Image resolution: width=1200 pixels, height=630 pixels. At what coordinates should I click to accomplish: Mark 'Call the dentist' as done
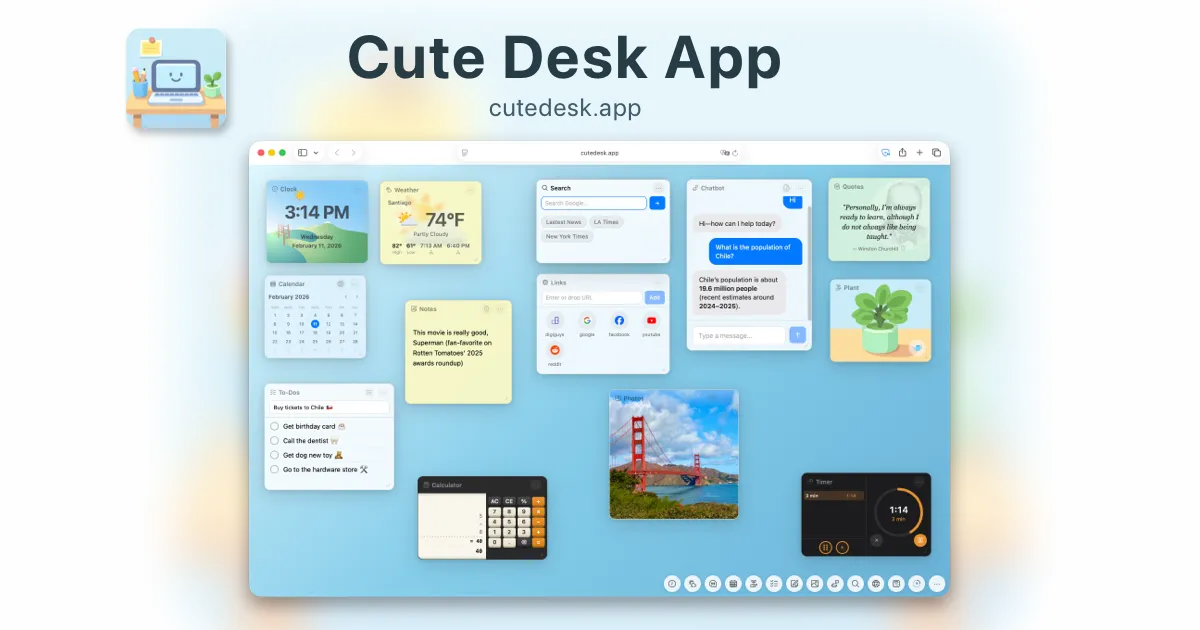pos(274,441)
